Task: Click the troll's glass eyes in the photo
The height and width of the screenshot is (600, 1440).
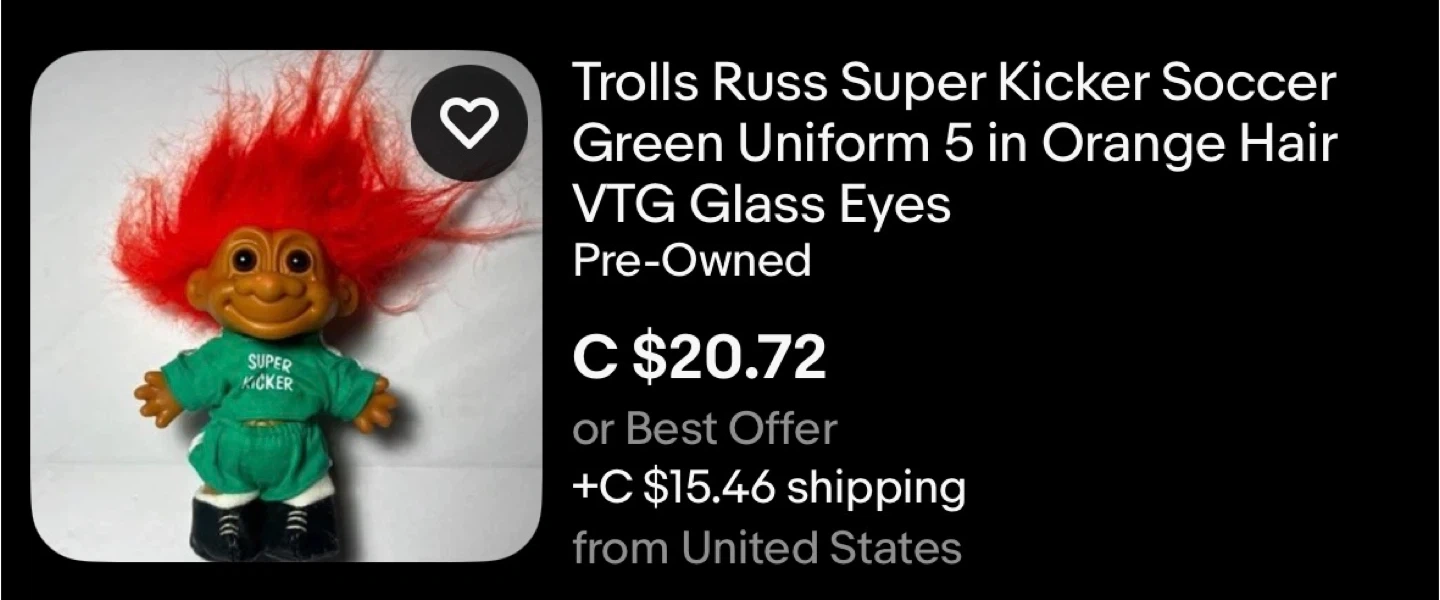Action: [x=268, y=262]
